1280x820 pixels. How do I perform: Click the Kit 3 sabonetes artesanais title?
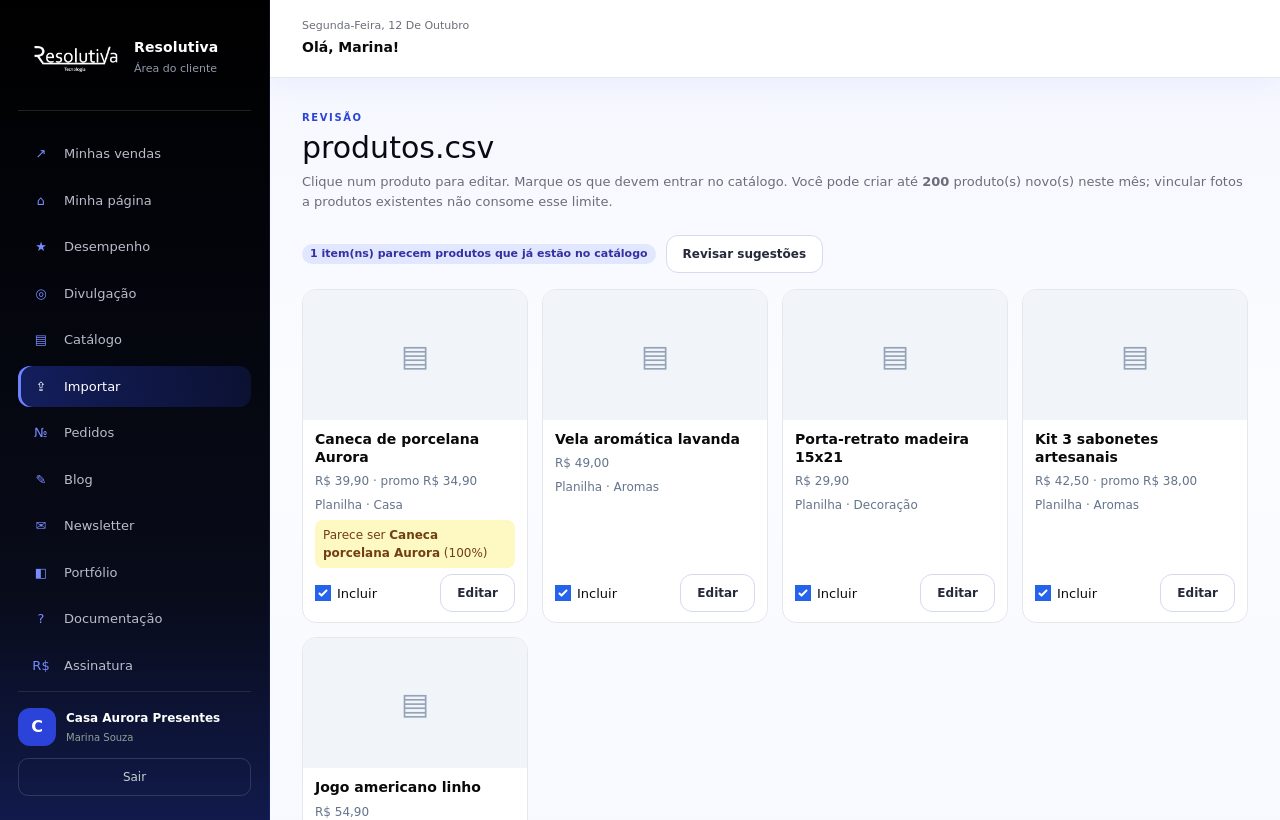pos(1097,448)
